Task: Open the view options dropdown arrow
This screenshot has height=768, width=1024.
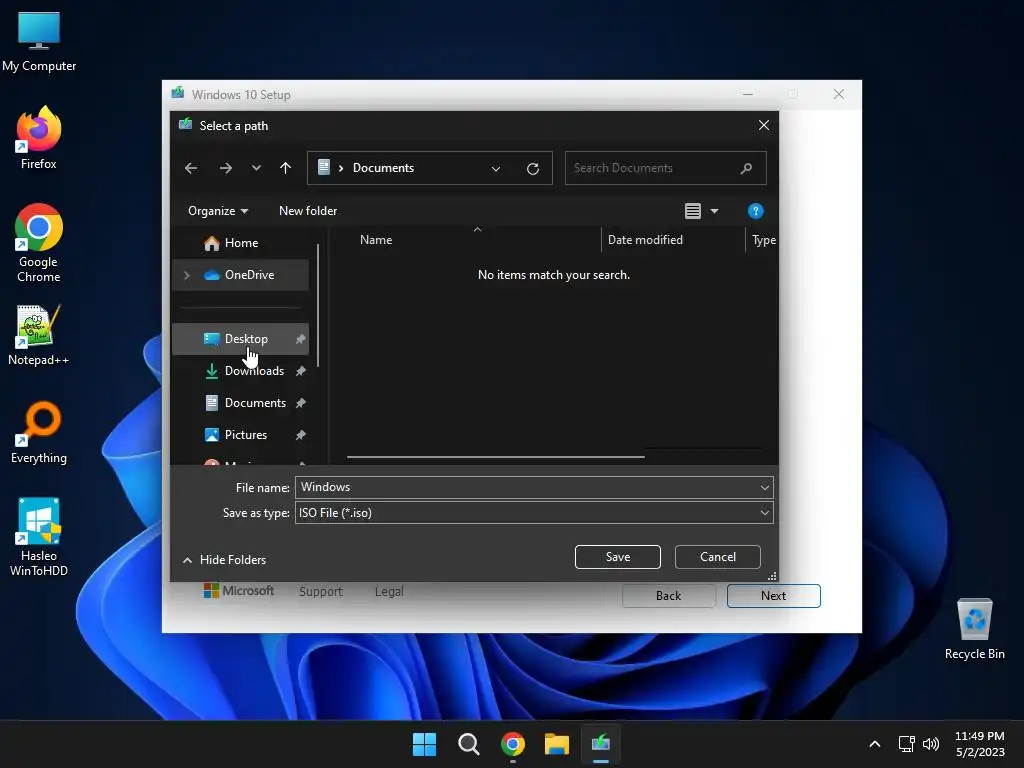Action: pyautogui.click(x=714, y=211)
